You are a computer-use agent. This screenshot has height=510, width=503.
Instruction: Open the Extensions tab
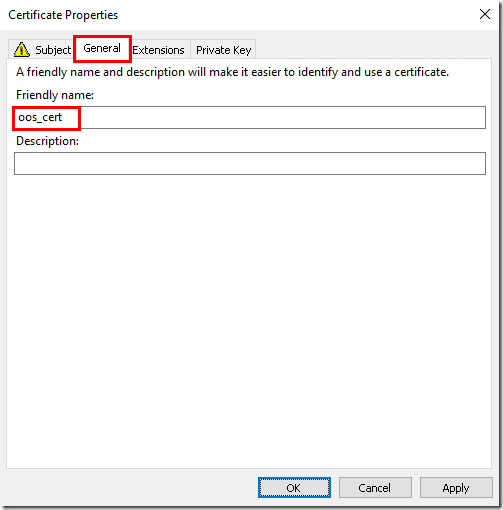click(x=158, y=50)
